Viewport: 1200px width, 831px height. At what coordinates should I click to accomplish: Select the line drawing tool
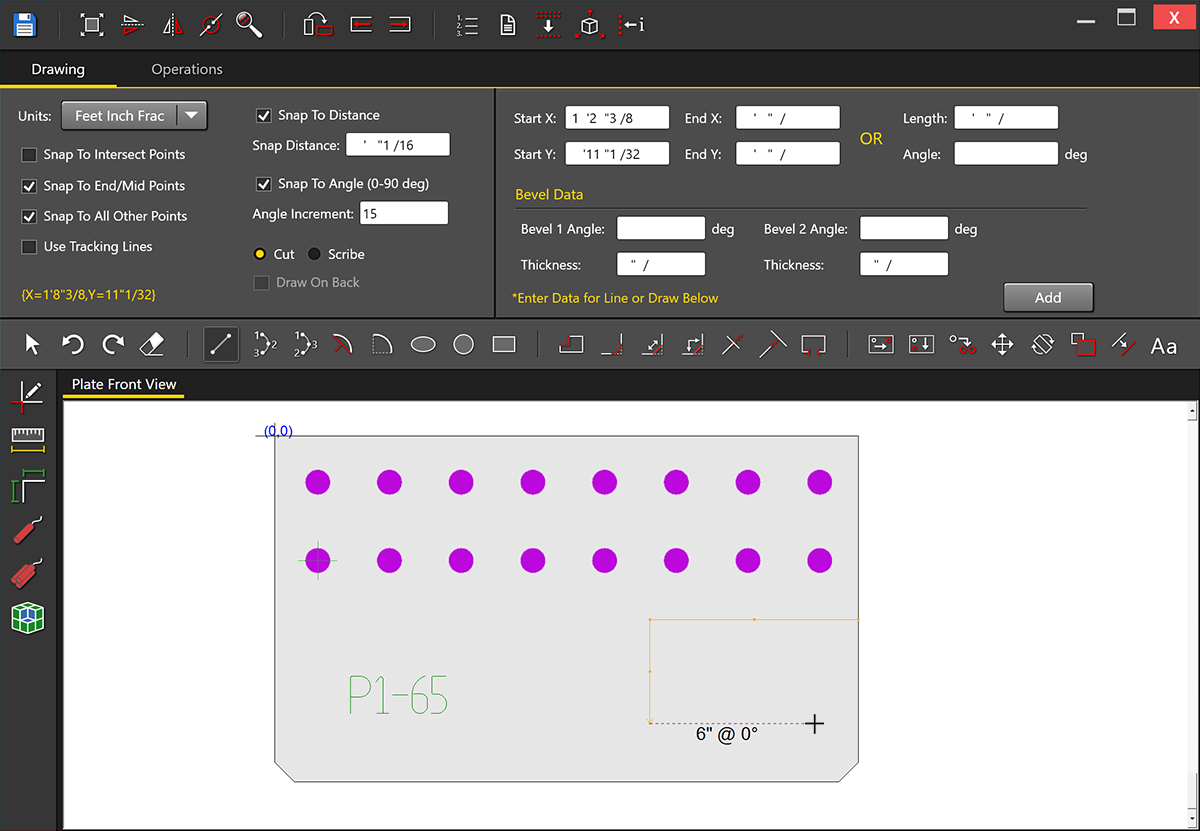(221, 345)
